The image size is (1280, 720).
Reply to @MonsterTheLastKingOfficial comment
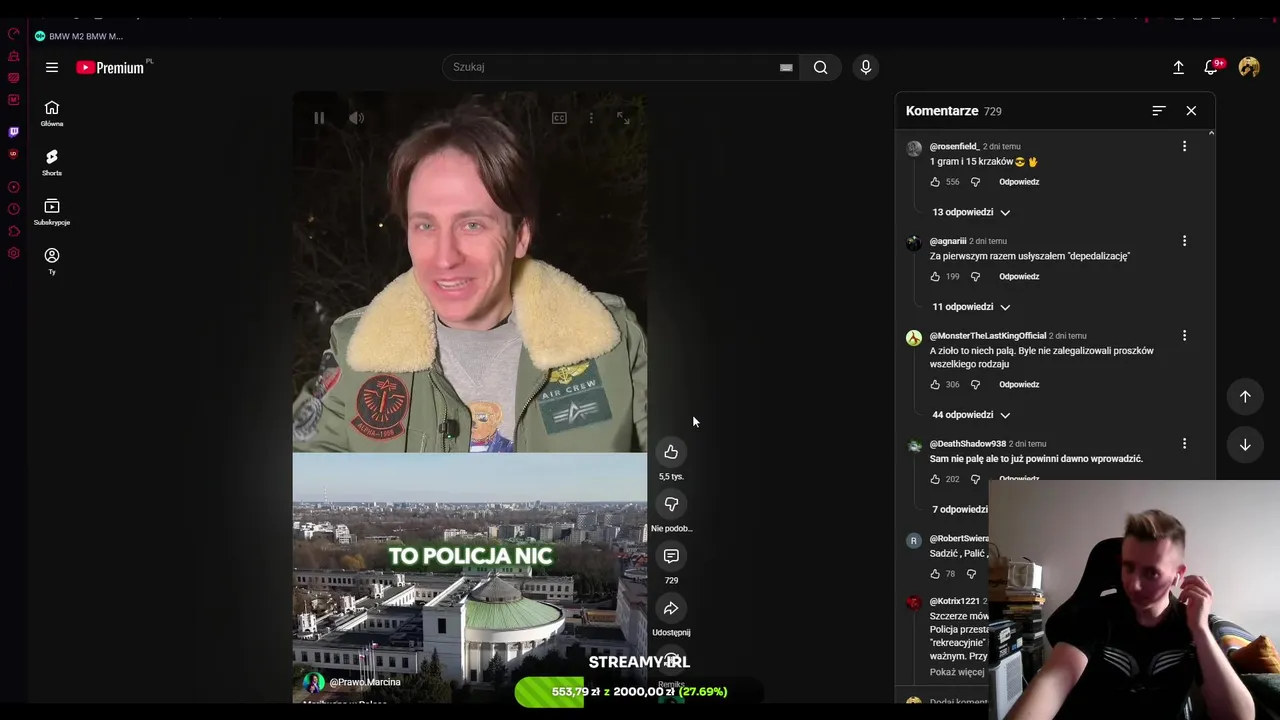(x=1019, y=384)
